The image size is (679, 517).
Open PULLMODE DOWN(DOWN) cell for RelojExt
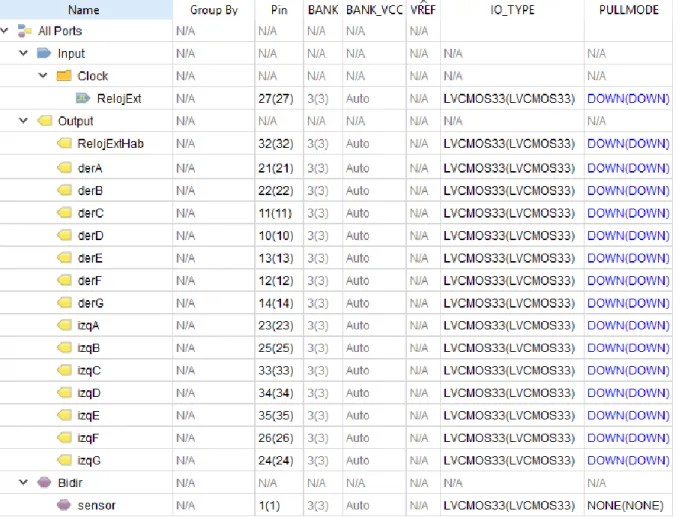pyautogui.click(x=628, y=99)
